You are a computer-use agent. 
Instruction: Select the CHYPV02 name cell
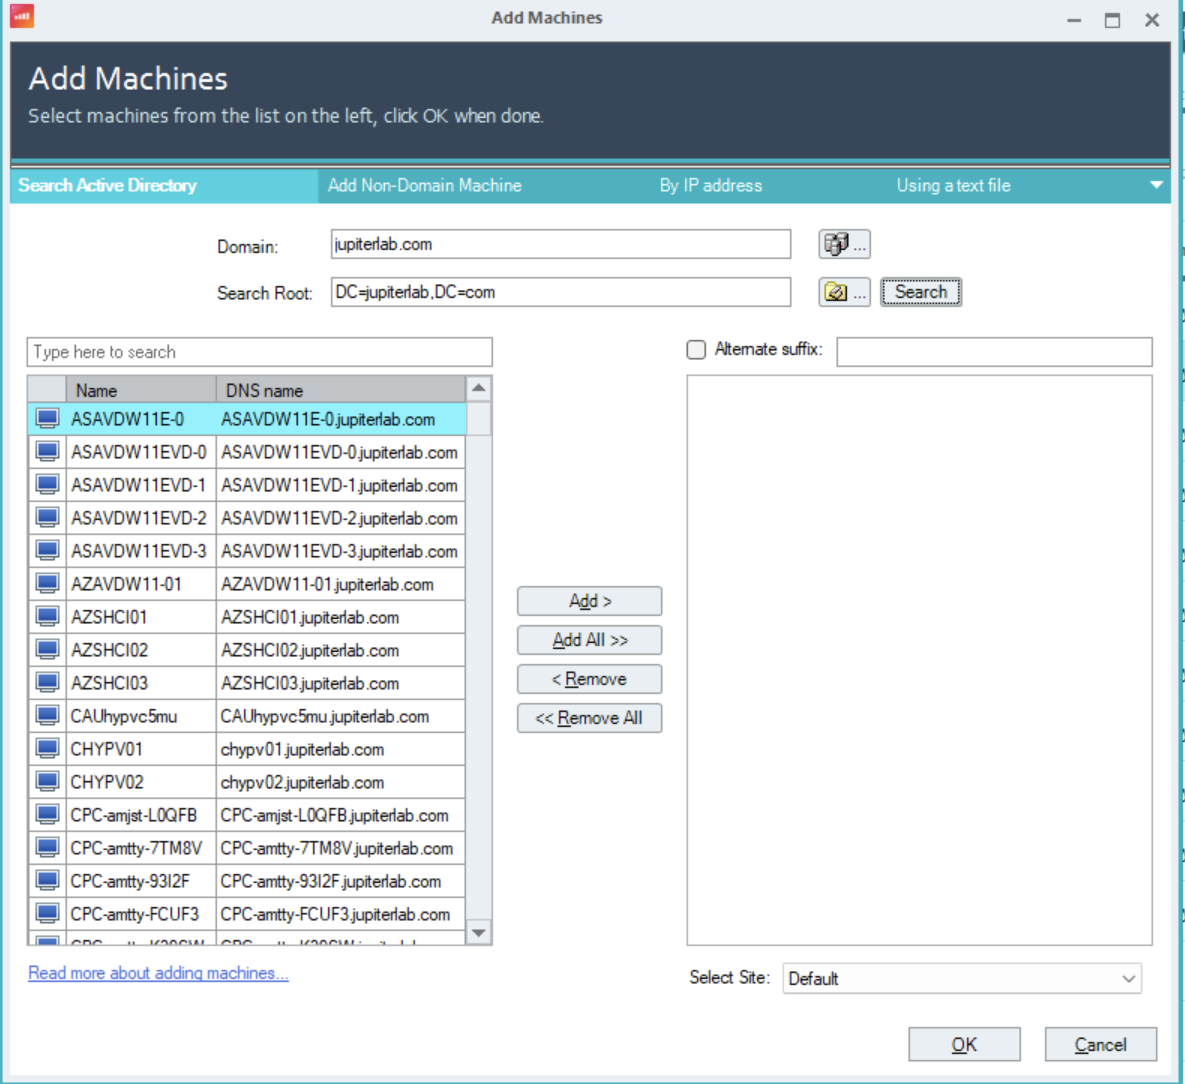click(141, 782)
